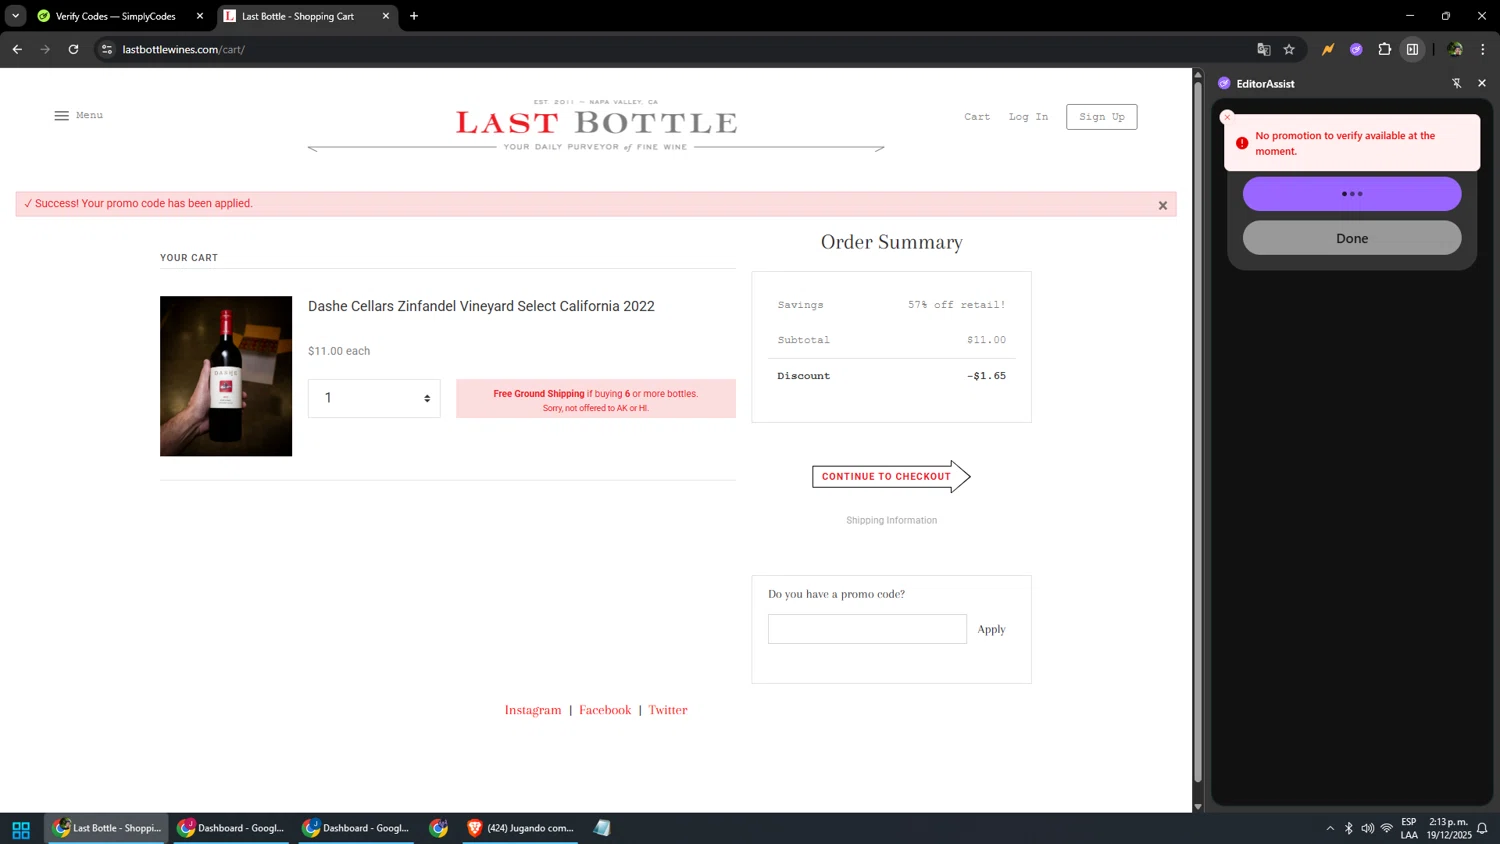Open the Extensions puzzle icon
The height and width of the screenshot is (844, 1500).
click(x=1384, y=49)
